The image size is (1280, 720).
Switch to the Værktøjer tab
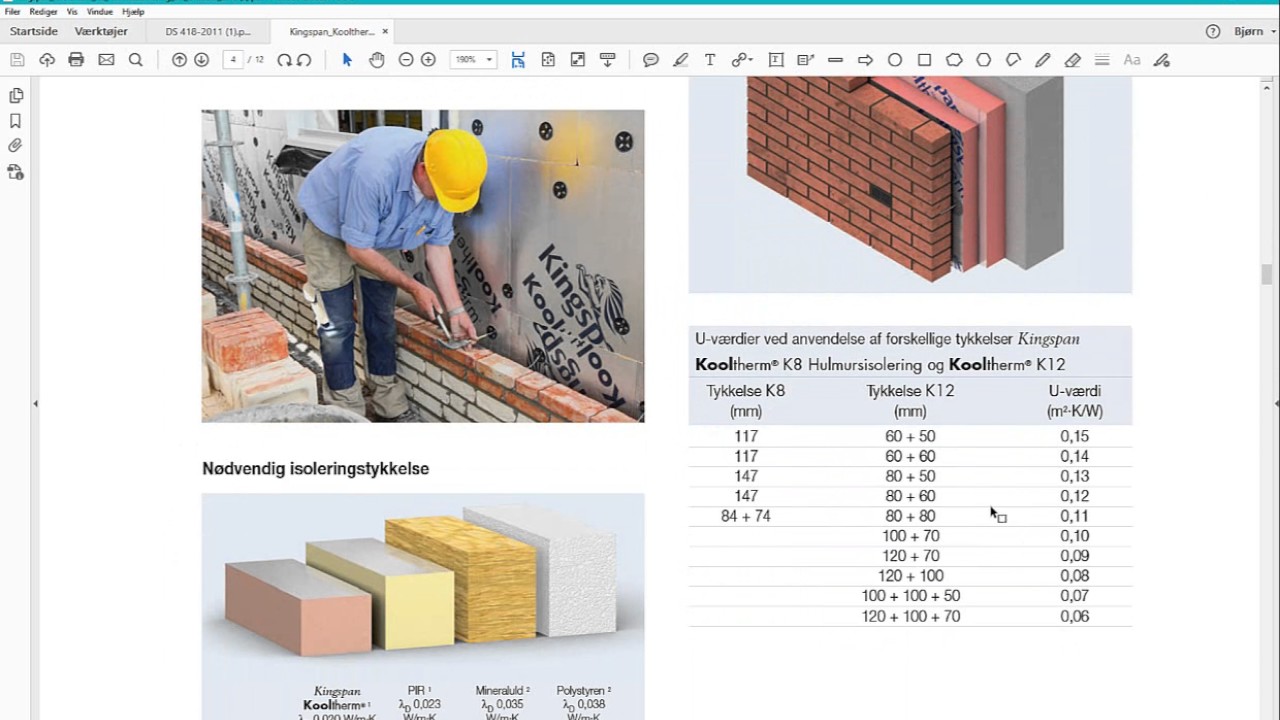pos(101,32)
